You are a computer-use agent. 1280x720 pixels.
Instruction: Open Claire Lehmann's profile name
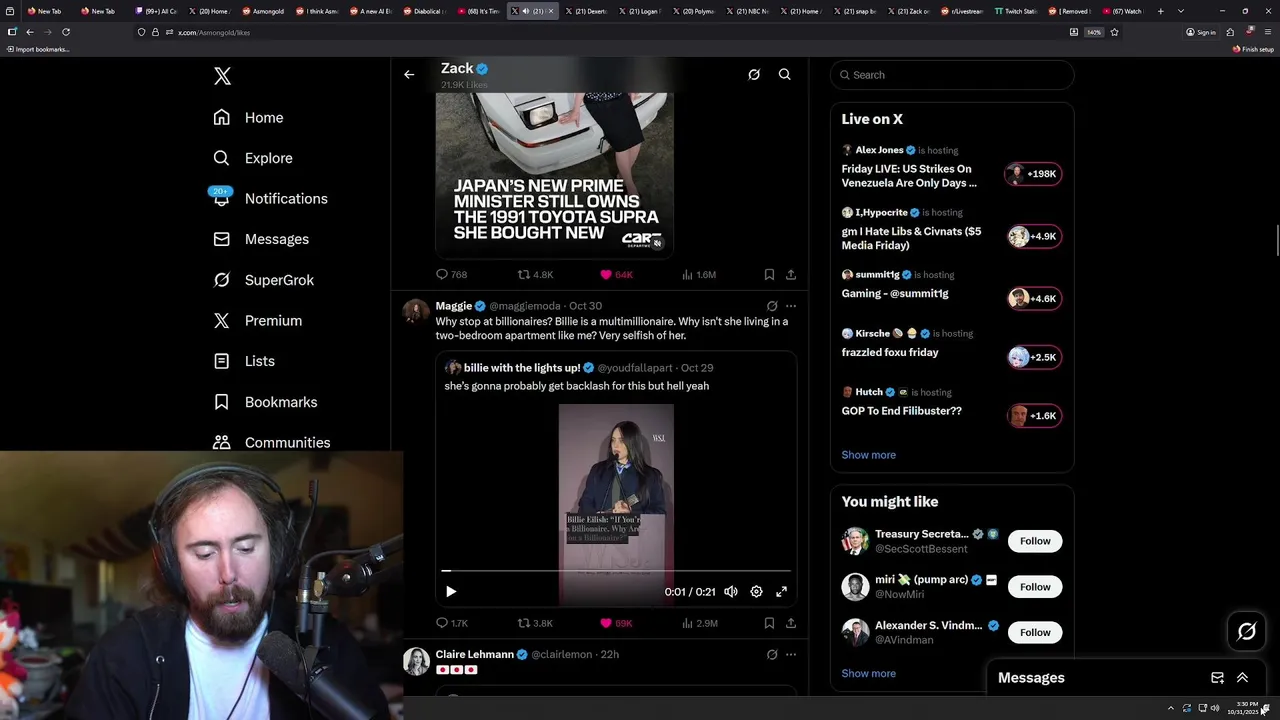pyautogui.click(x=474, y=654)
